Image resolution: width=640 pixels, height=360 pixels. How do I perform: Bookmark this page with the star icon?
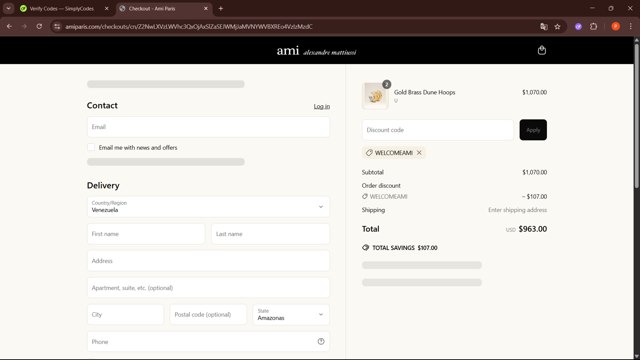558,27
